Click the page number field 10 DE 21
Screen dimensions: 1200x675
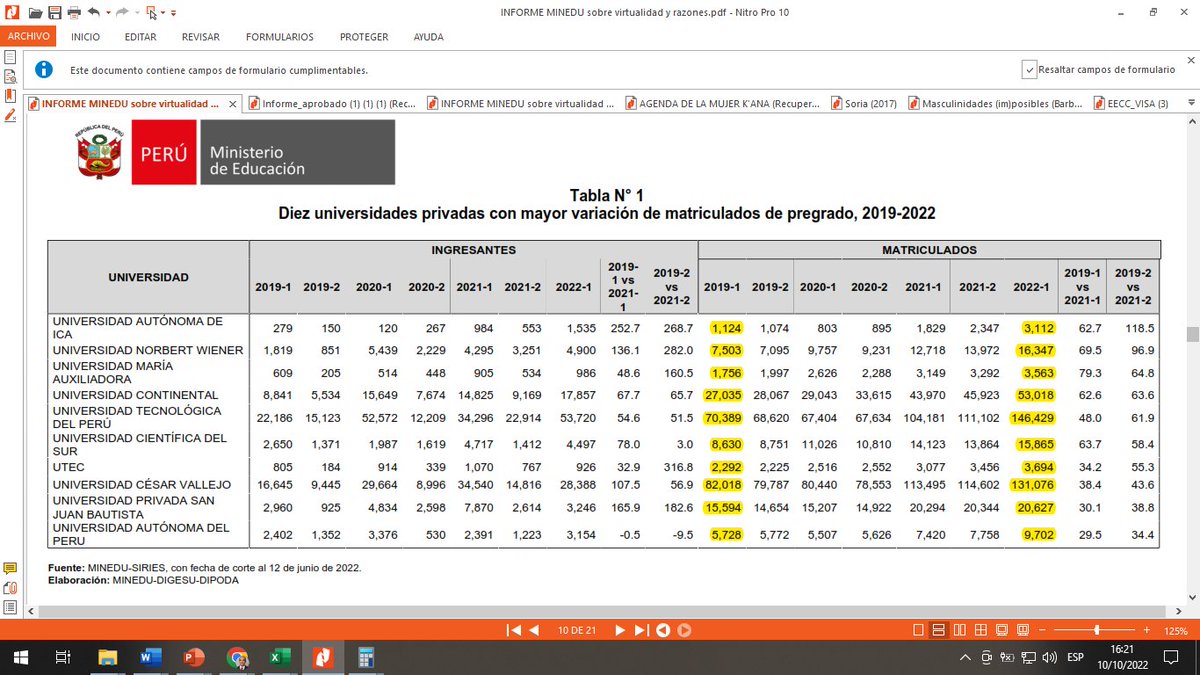point(577,631)
